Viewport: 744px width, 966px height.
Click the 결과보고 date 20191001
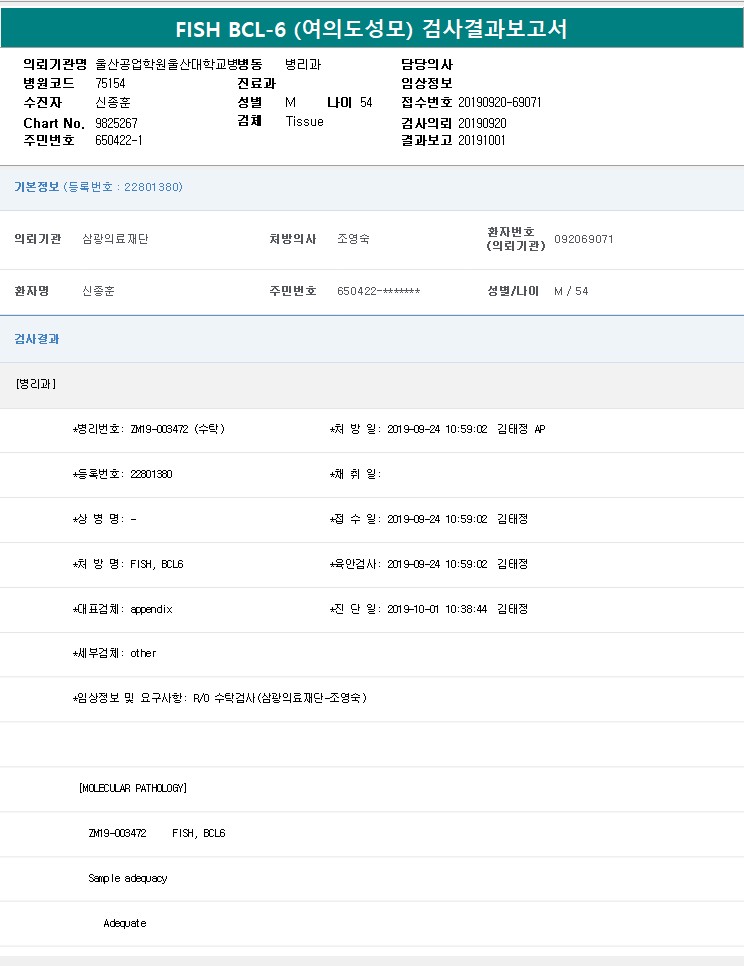click(482, 140)
